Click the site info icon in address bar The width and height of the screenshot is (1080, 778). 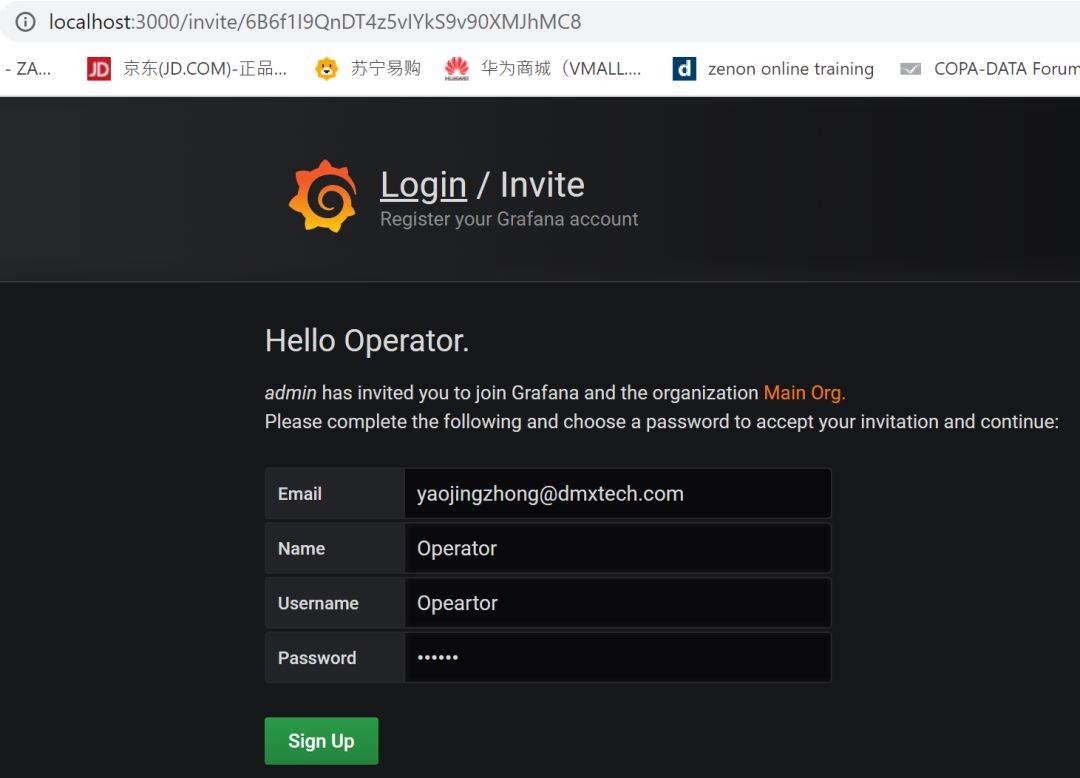click(x=25, y=22)
